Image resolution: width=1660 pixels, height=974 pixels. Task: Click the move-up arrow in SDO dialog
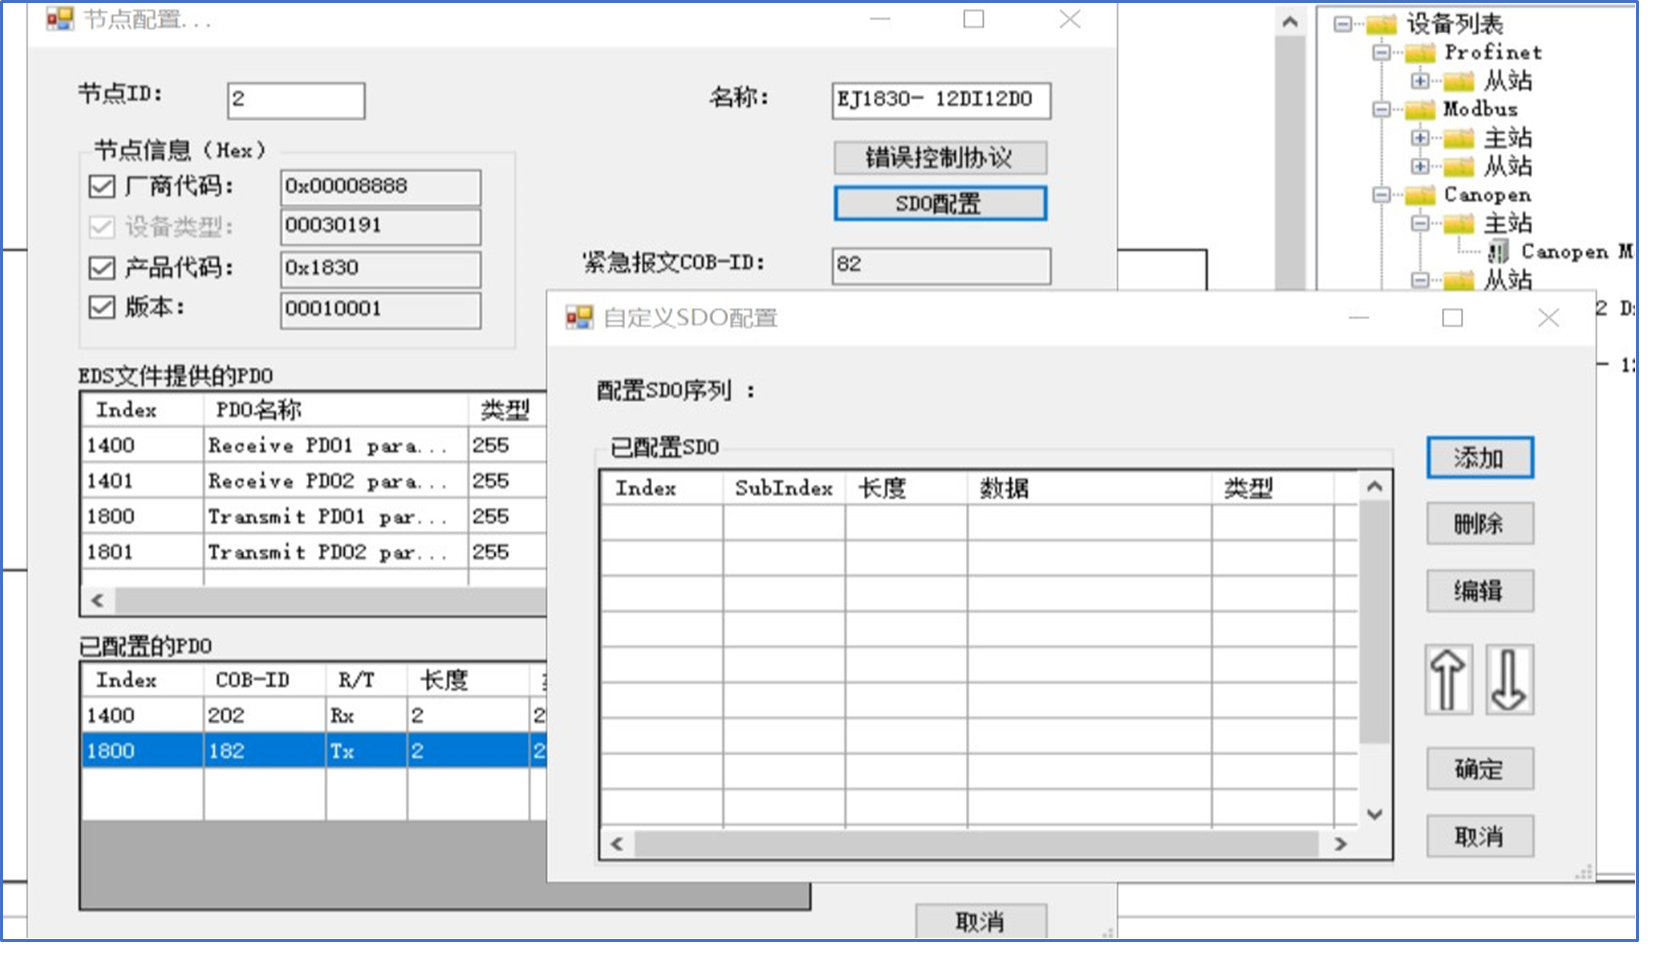1448,680
